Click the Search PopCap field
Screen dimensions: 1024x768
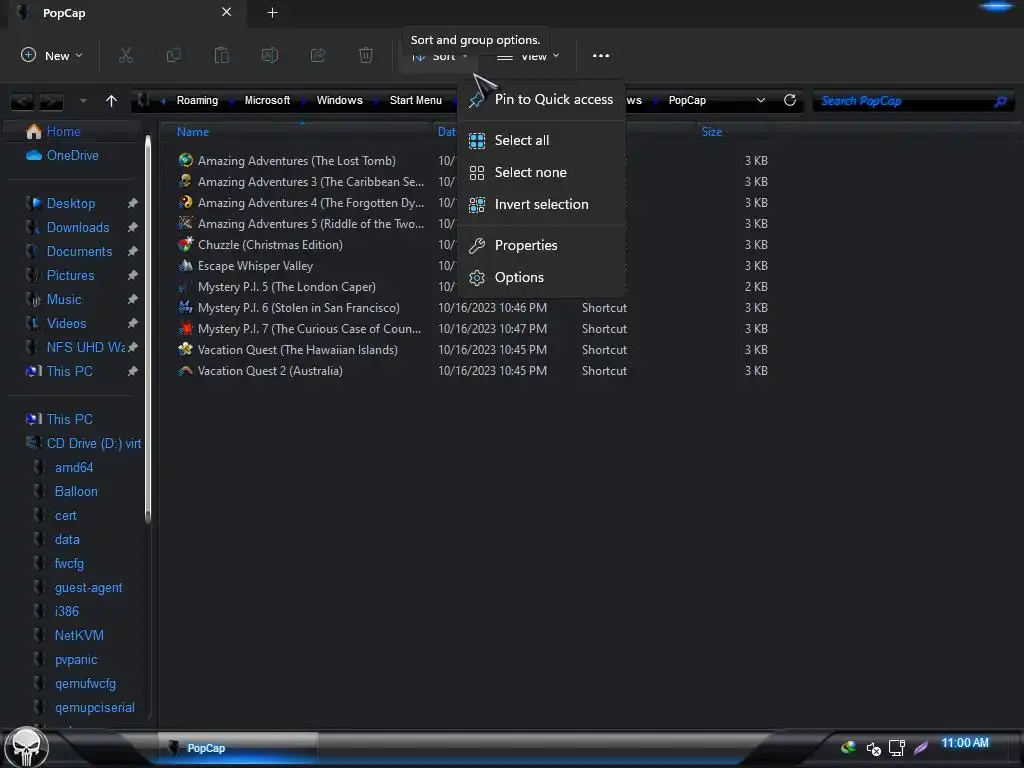(913, 101)
